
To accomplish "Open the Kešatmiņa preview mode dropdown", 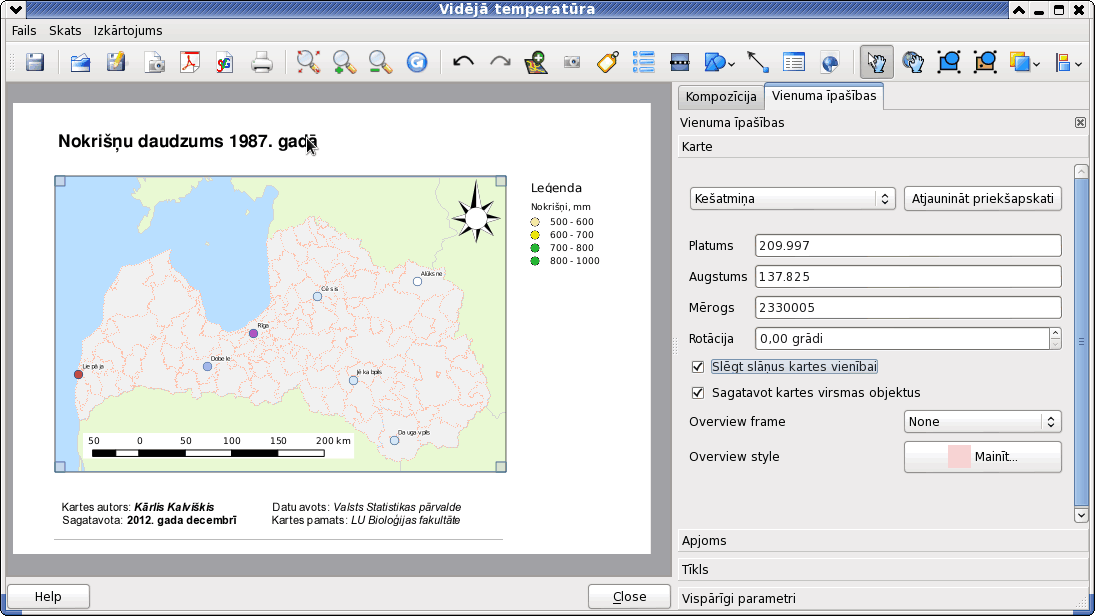I will point(793,198).
